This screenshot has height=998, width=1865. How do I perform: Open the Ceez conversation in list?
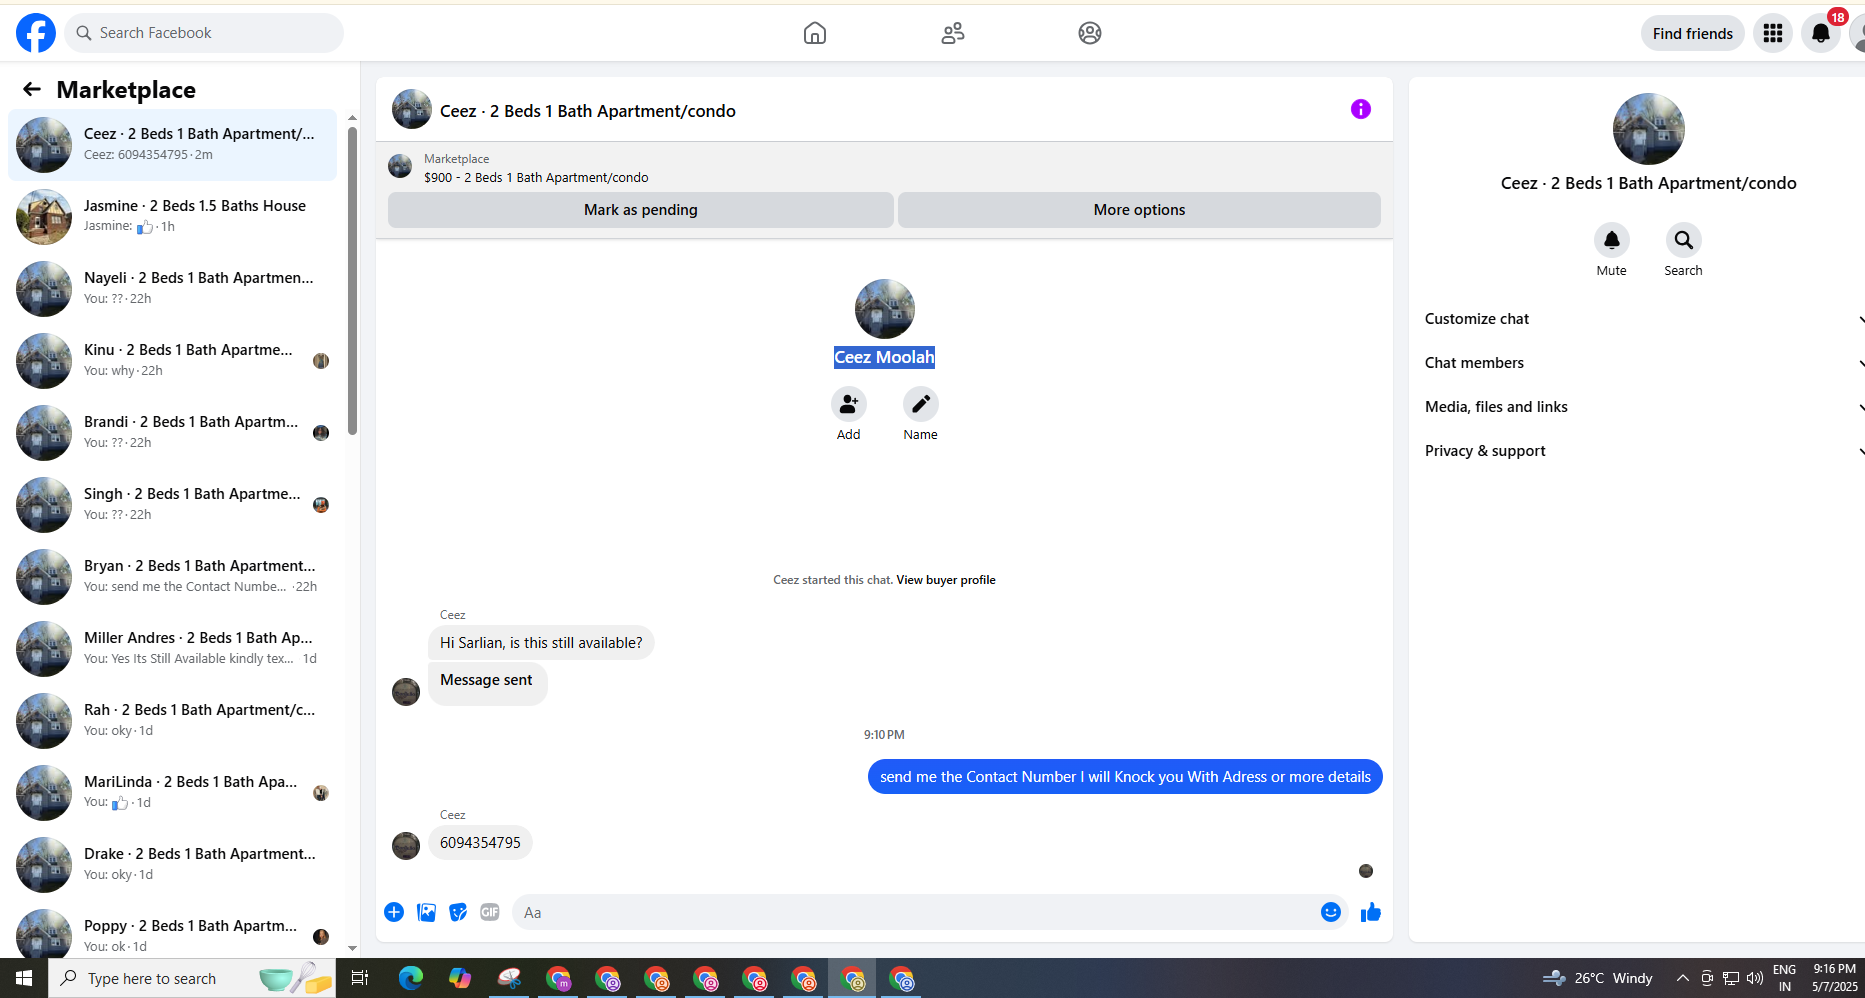pyautogui.click(x=172, y=145)
